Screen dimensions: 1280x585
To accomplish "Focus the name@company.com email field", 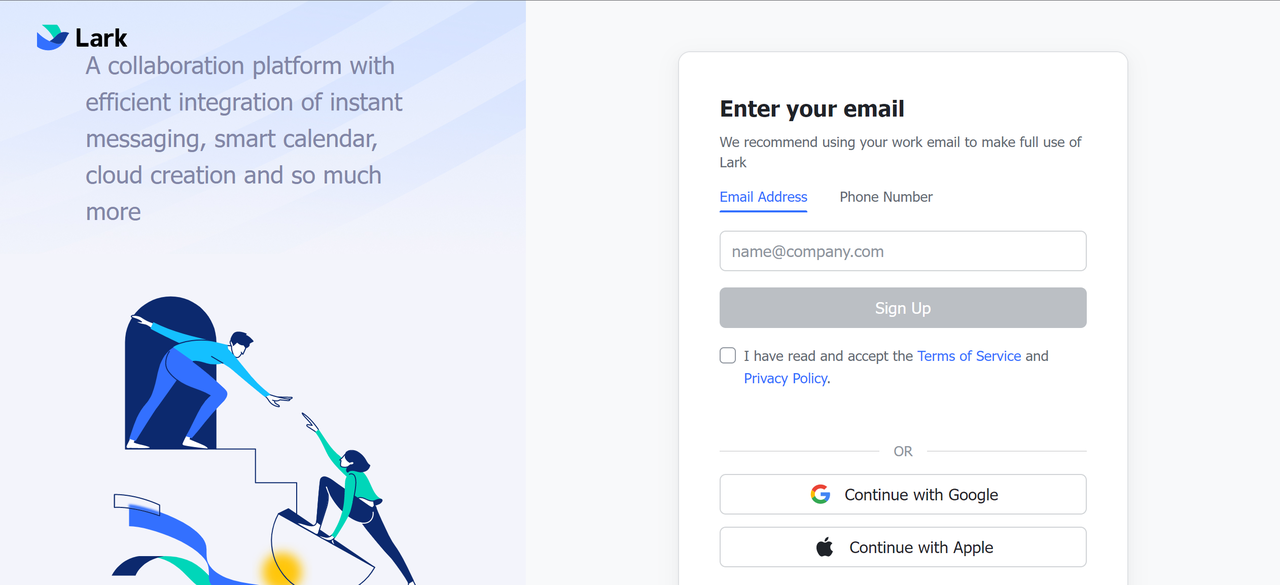I will coord(903,251).
